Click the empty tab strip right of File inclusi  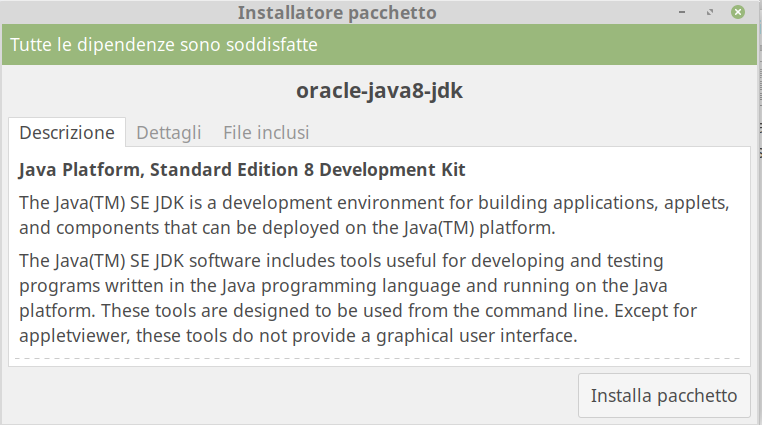tap(530, 132)
